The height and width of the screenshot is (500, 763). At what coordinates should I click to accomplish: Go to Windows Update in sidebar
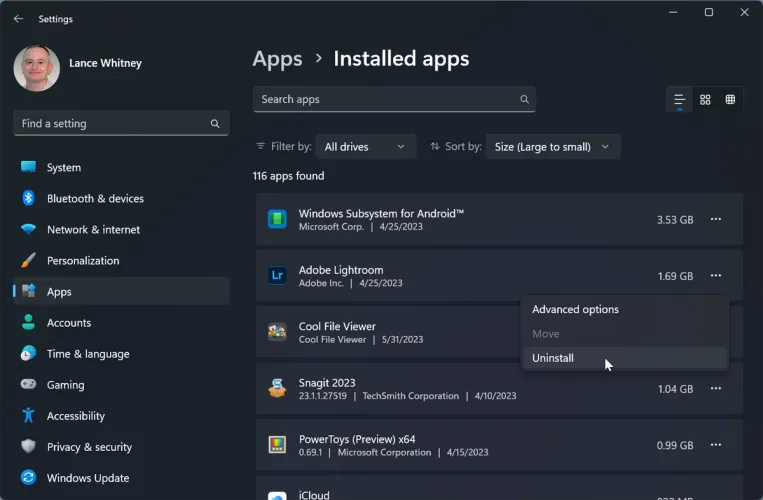point(88,478)
